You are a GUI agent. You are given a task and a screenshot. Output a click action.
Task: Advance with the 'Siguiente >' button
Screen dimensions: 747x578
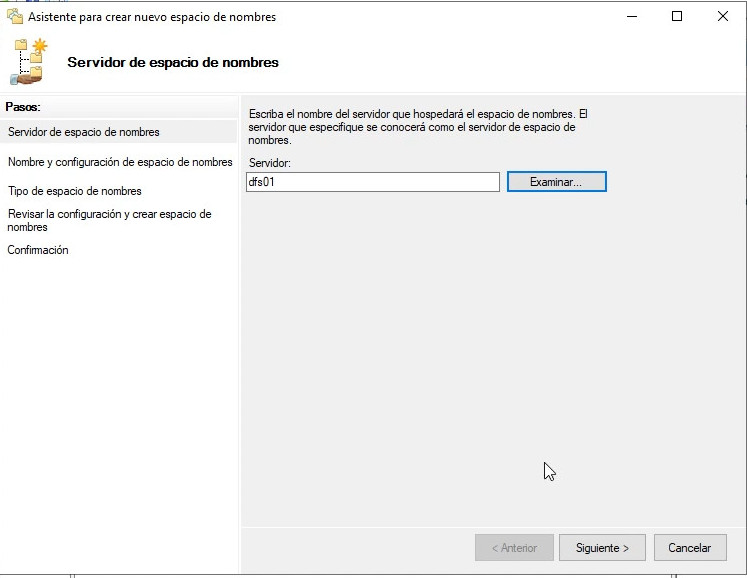602,548
